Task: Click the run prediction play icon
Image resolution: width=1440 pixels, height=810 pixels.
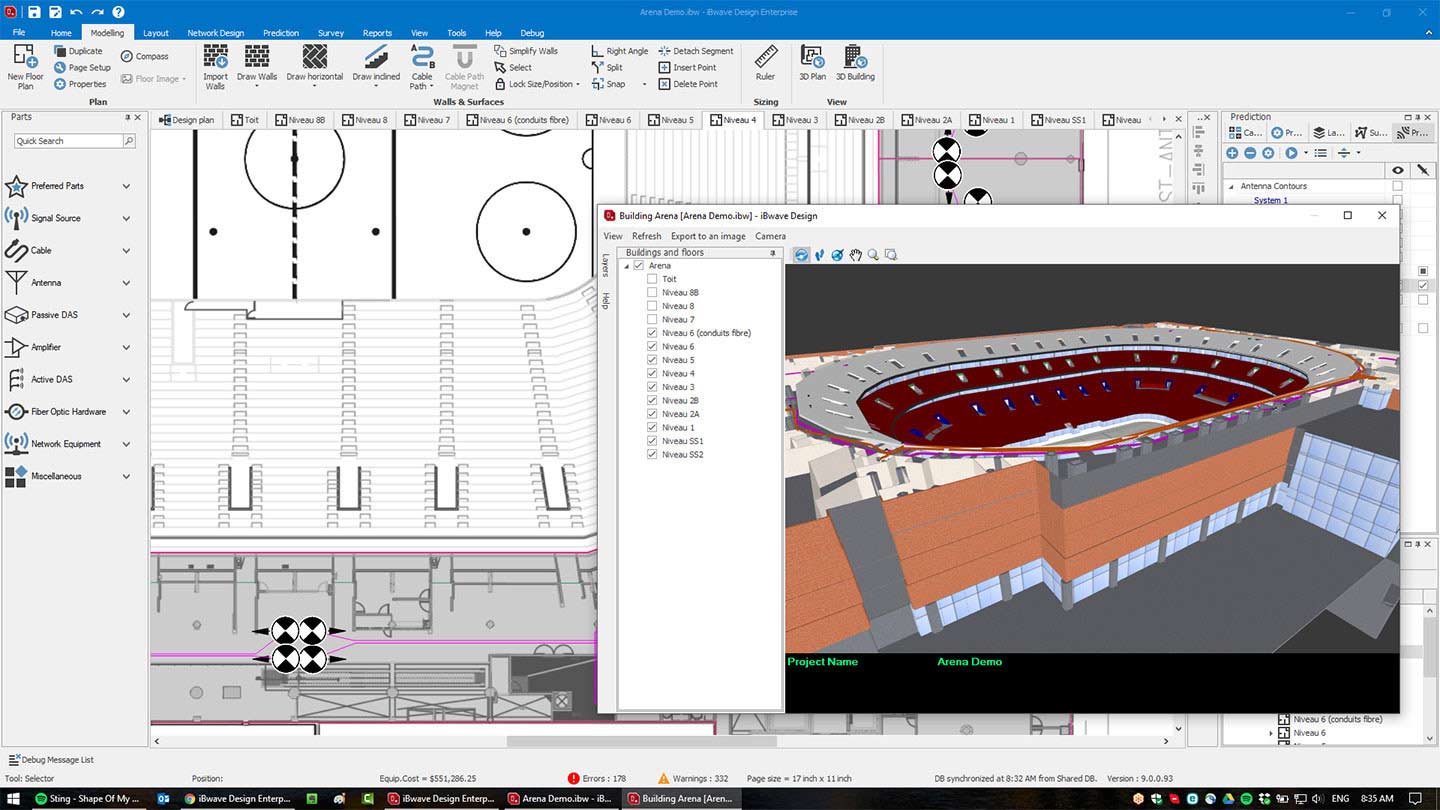Action: [x=1292, y=153]
